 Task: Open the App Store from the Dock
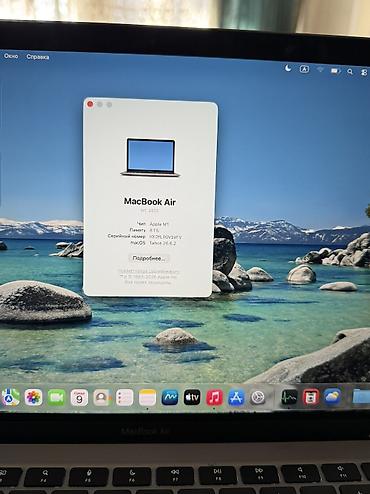coord(236,397)
